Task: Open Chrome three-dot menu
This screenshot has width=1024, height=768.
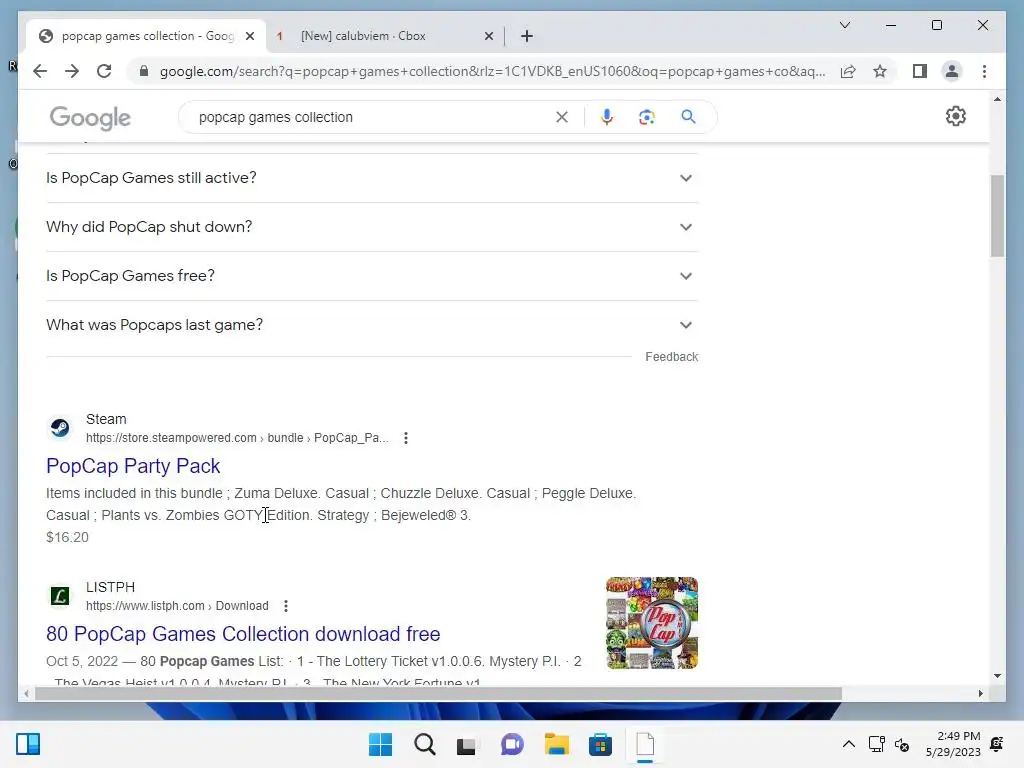Action: 984,71
